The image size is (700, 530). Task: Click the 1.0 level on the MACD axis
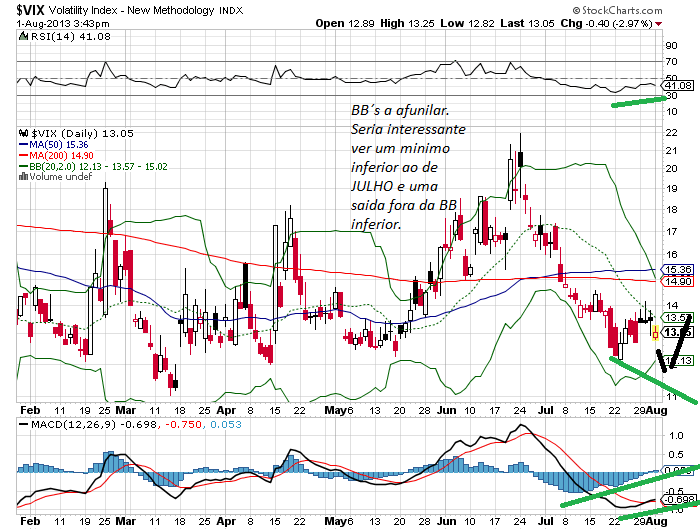click(677, 435)
